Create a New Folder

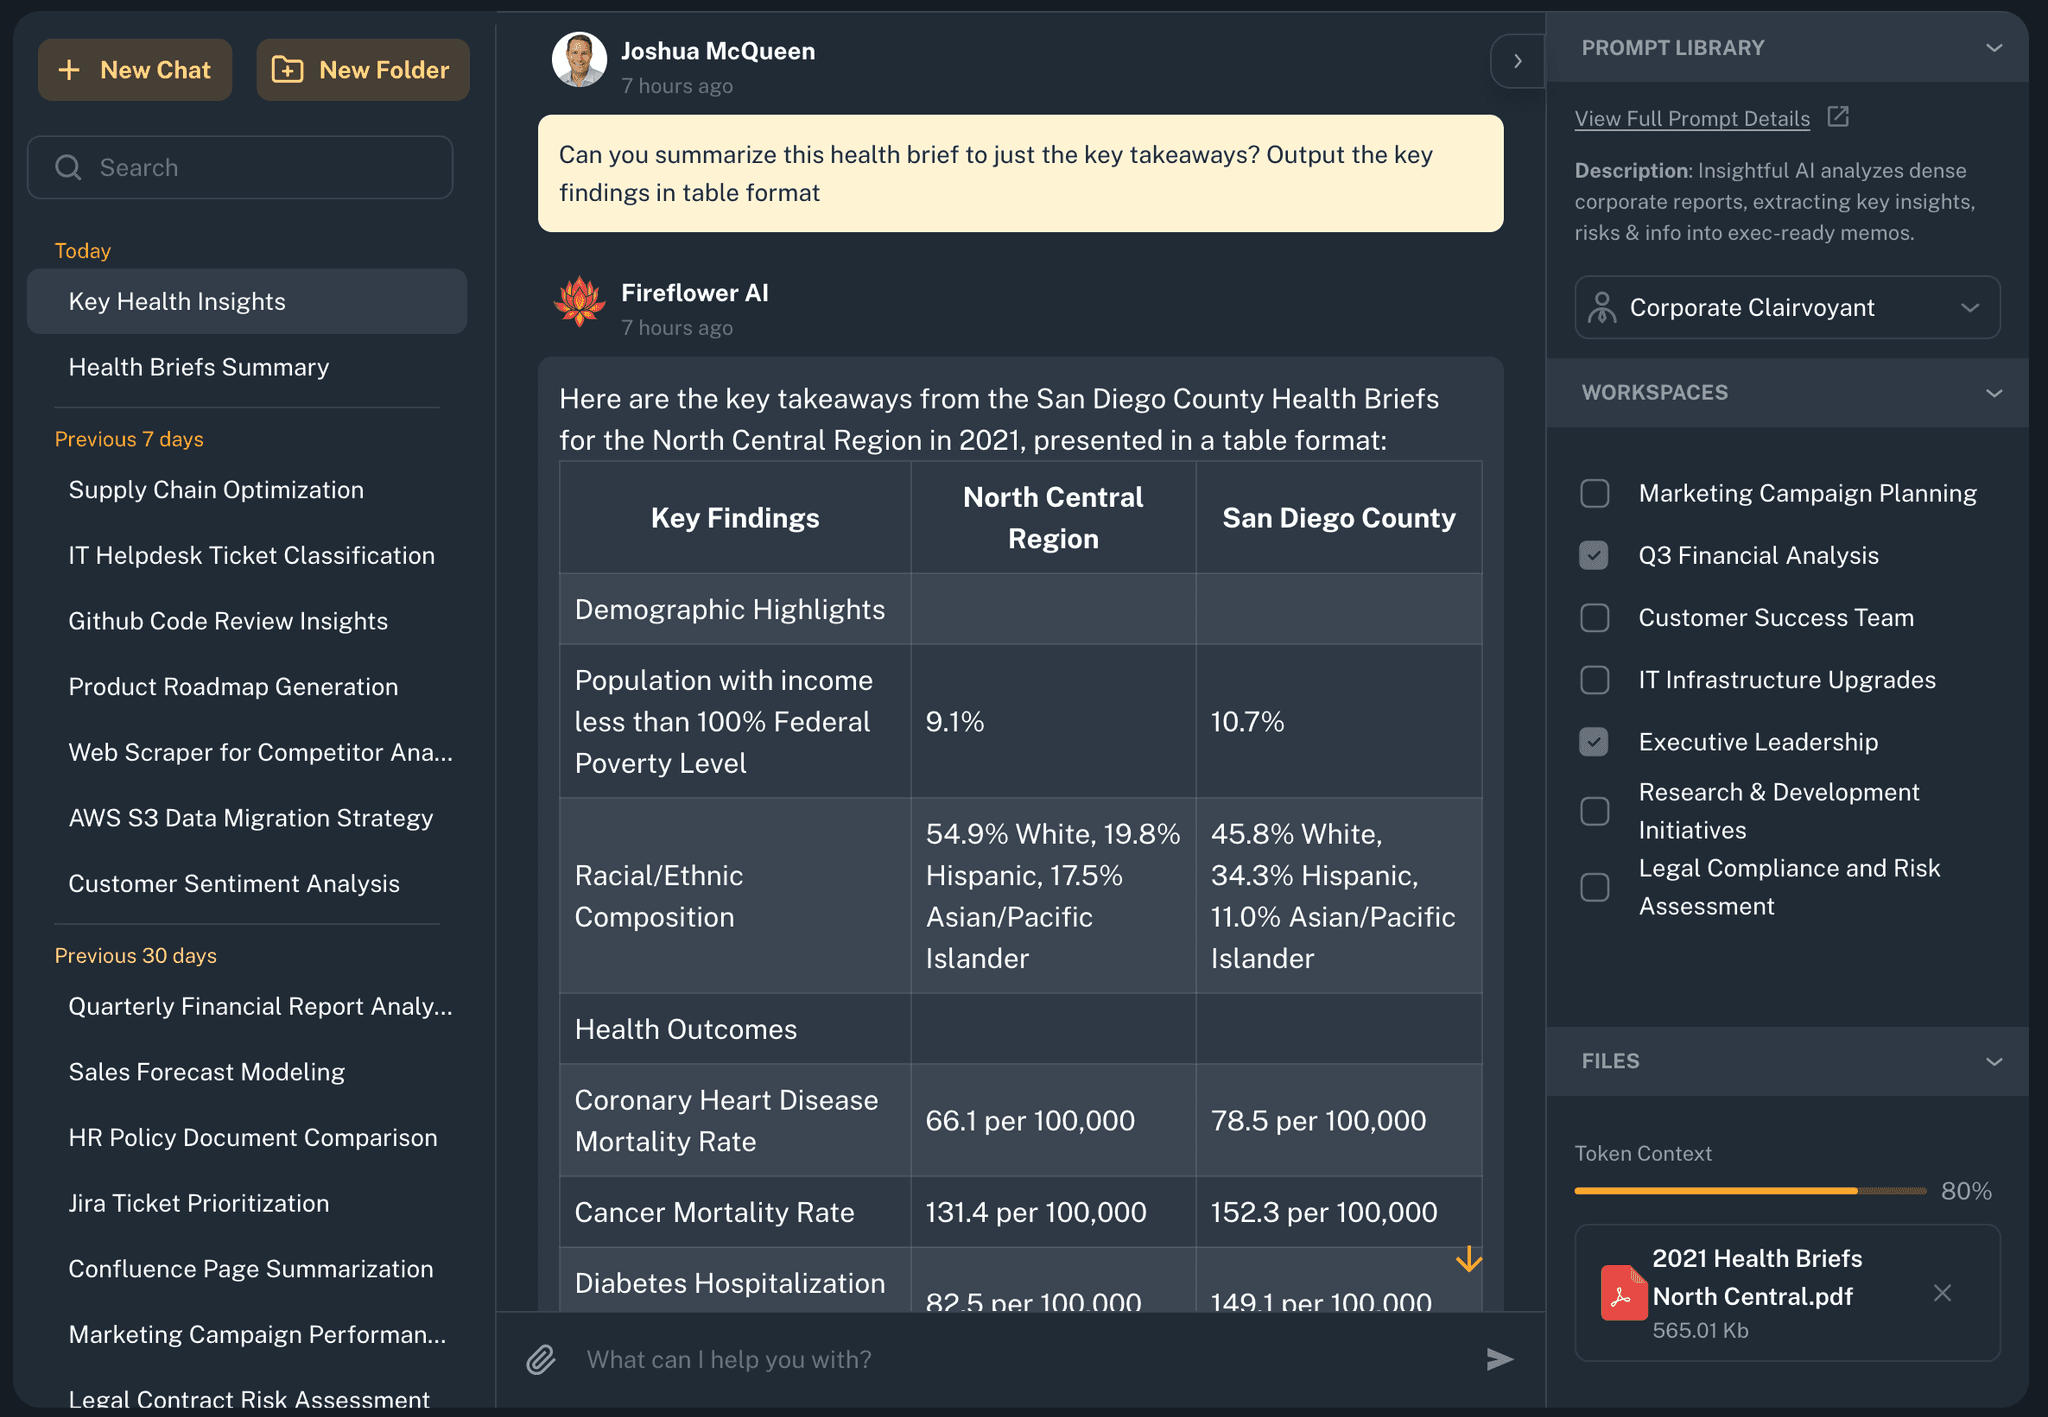(x=363, y=70)
